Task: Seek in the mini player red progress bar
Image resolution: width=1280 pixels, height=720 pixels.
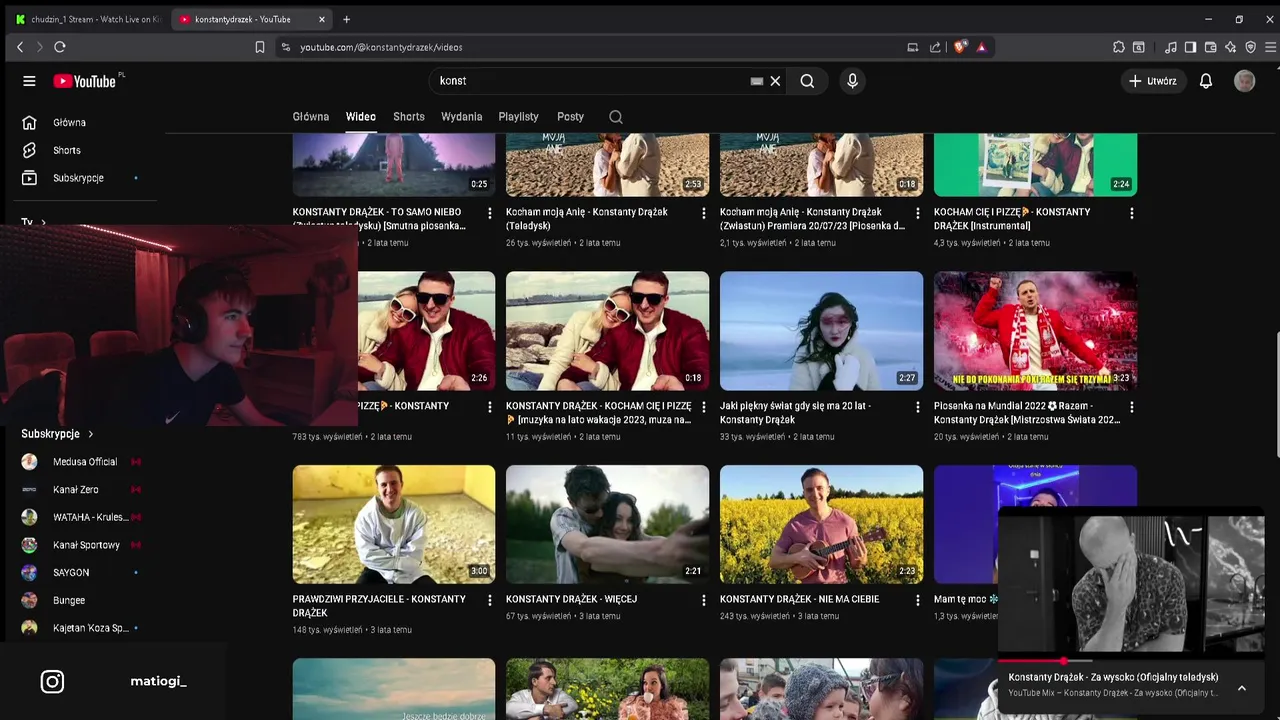Action: [x=1131, y=661]
